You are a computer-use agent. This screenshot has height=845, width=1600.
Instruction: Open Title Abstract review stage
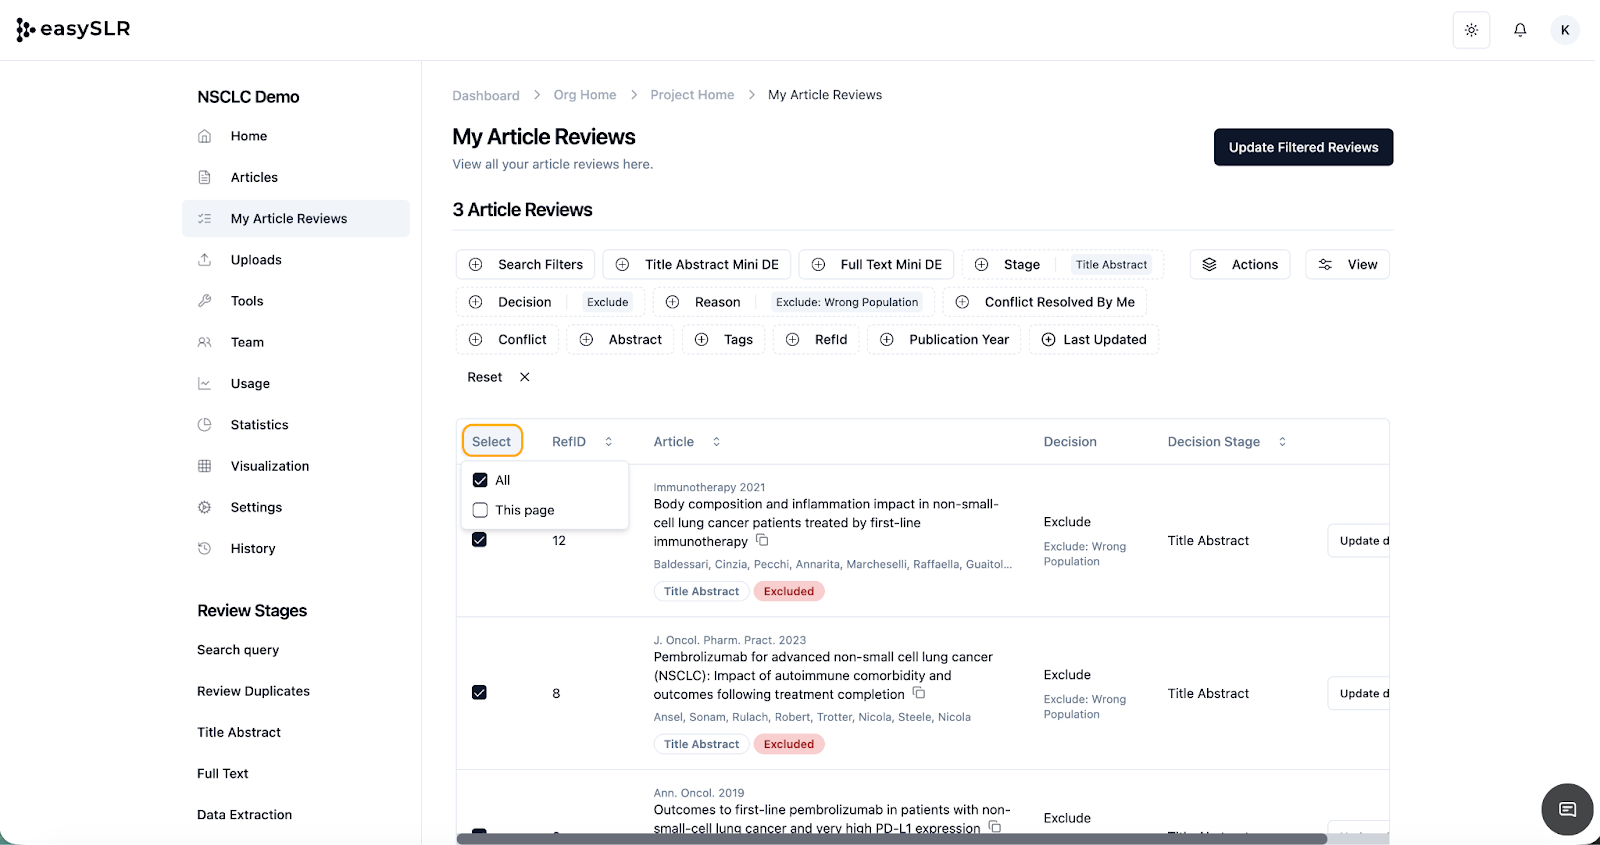(x=239, y=733)
